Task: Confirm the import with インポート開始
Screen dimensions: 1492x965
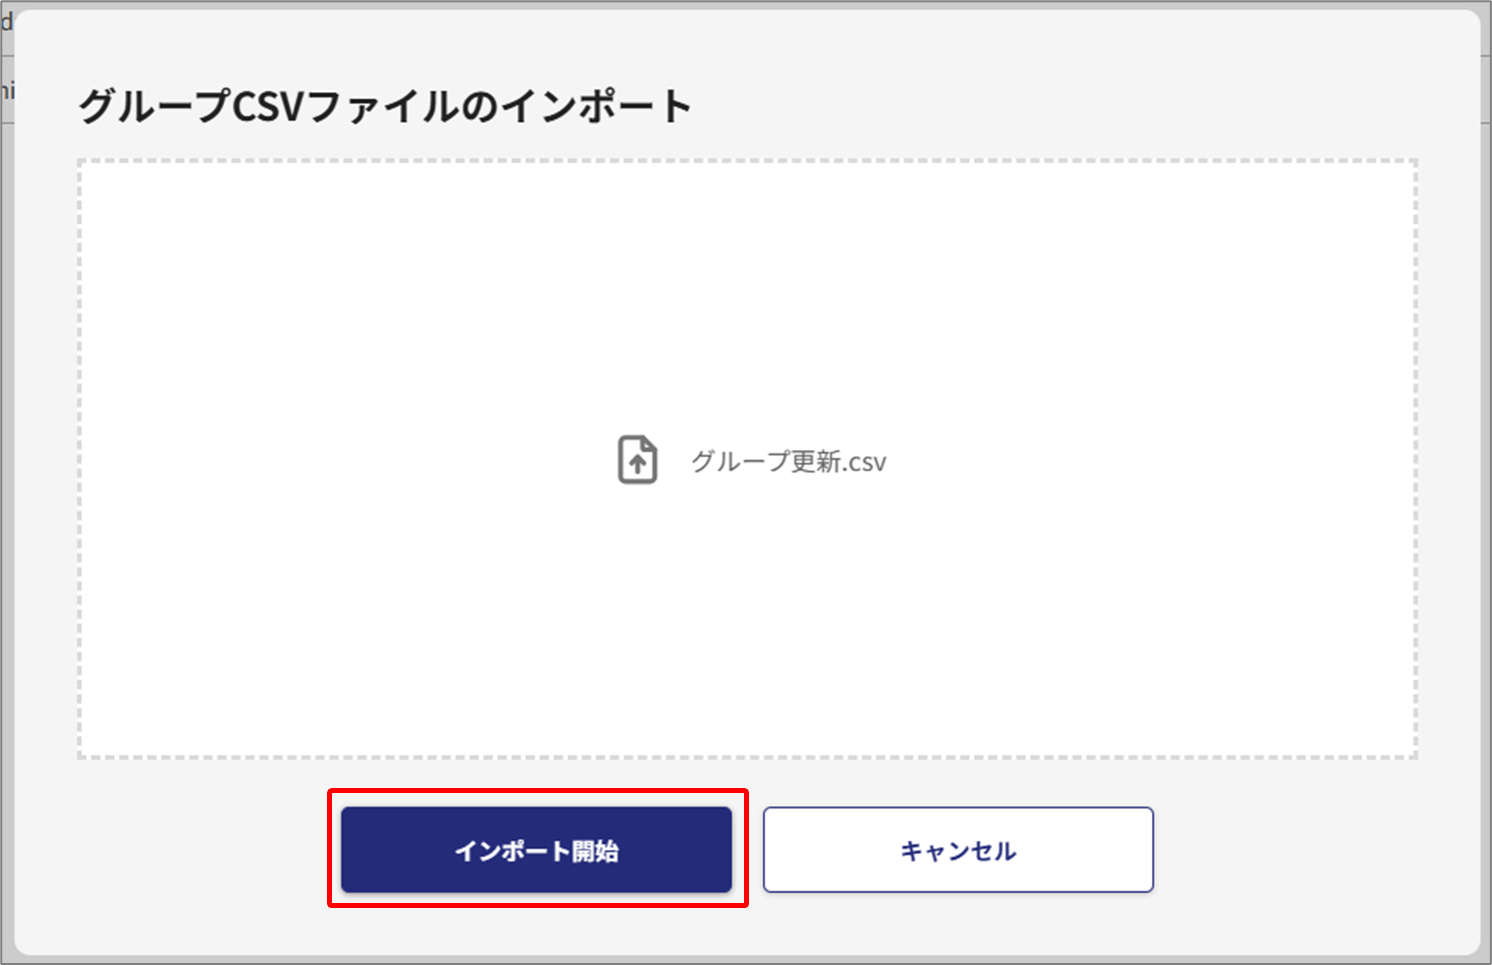Action: (536, 850)
